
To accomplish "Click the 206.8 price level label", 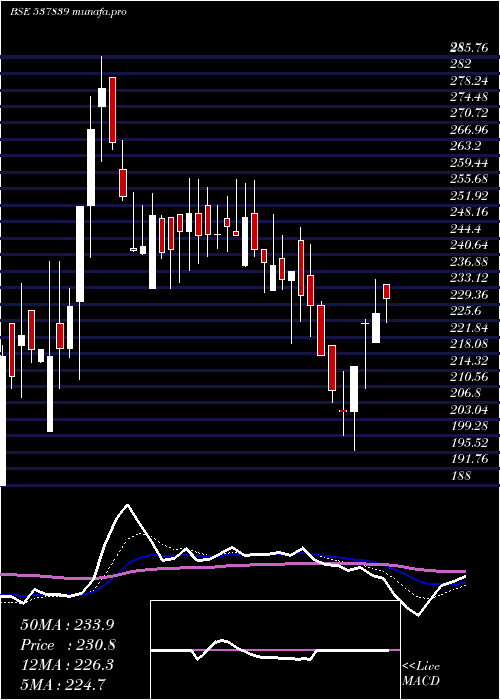I will click(x=466, y=393).
